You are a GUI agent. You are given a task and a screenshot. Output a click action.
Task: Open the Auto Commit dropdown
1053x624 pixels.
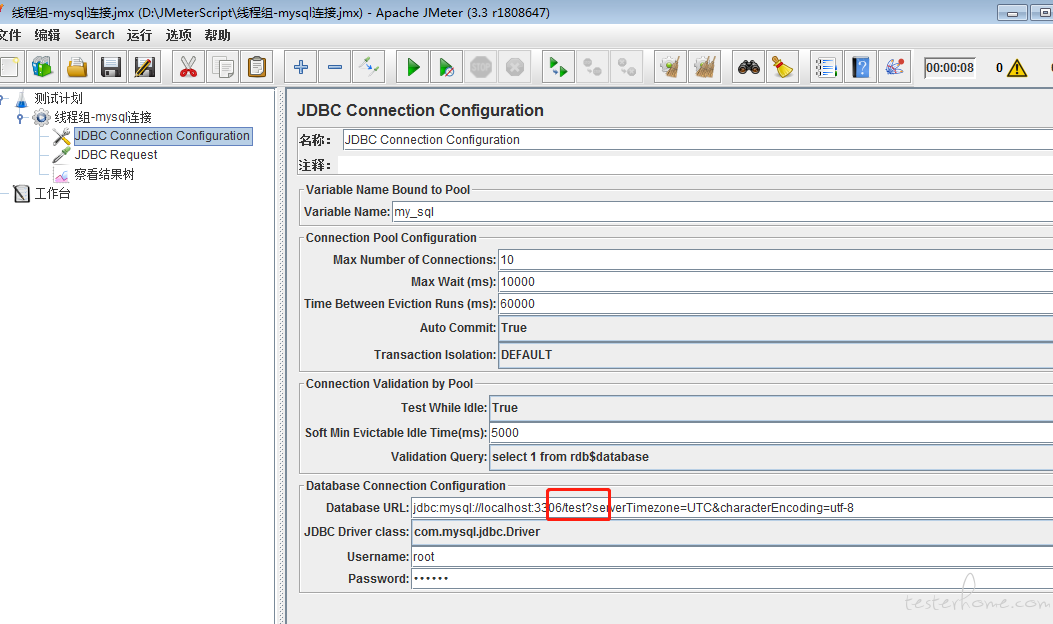[x=776, y=328]
